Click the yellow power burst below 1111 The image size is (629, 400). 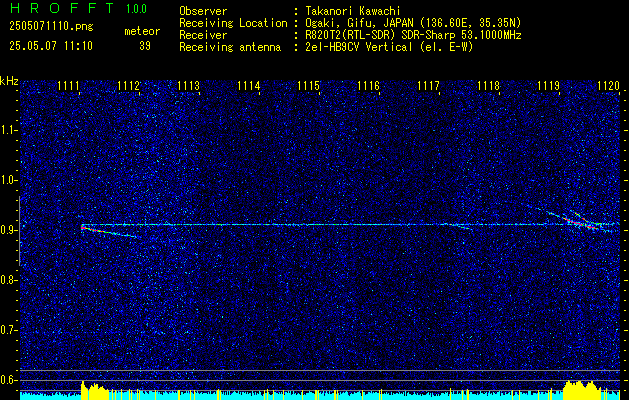tap(95, 391)
